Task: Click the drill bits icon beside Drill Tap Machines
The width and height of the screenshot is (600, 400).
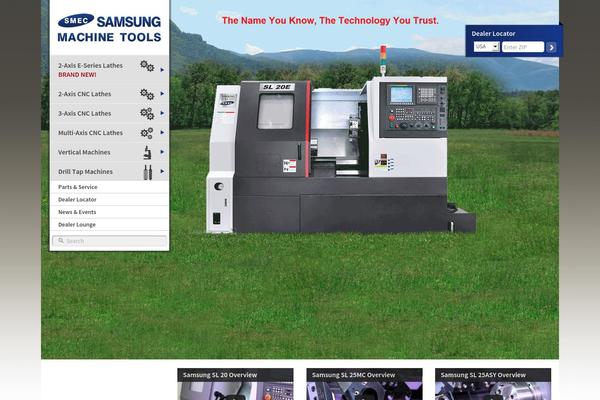Action: pos(148,172)
